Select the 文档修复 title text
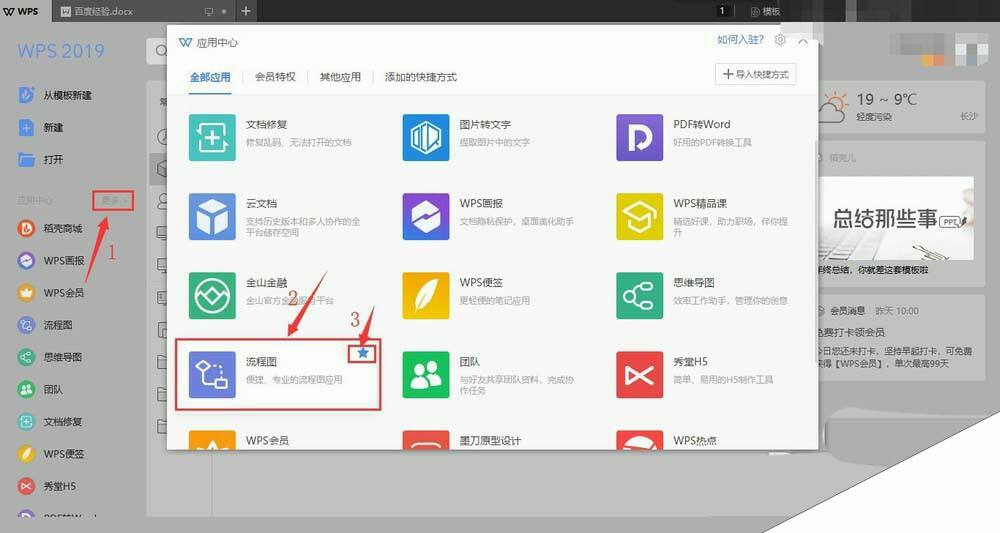The width and height of the screenshot is (1000, 533). click(267, 124)
